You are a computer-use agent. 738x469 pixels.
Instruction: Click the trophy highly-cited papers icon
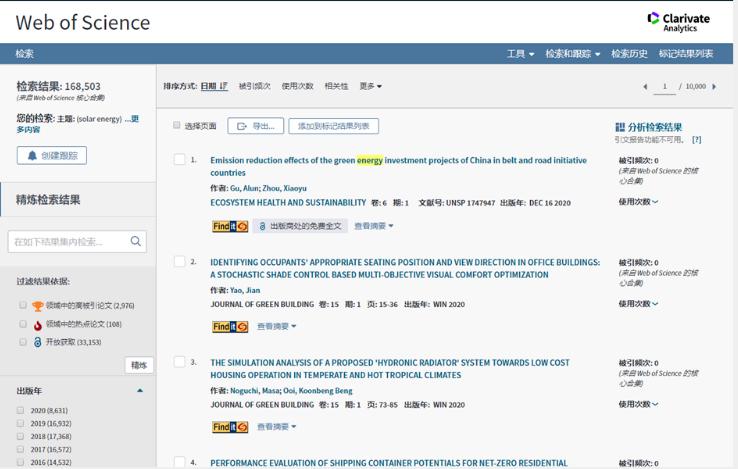(38, 306)
